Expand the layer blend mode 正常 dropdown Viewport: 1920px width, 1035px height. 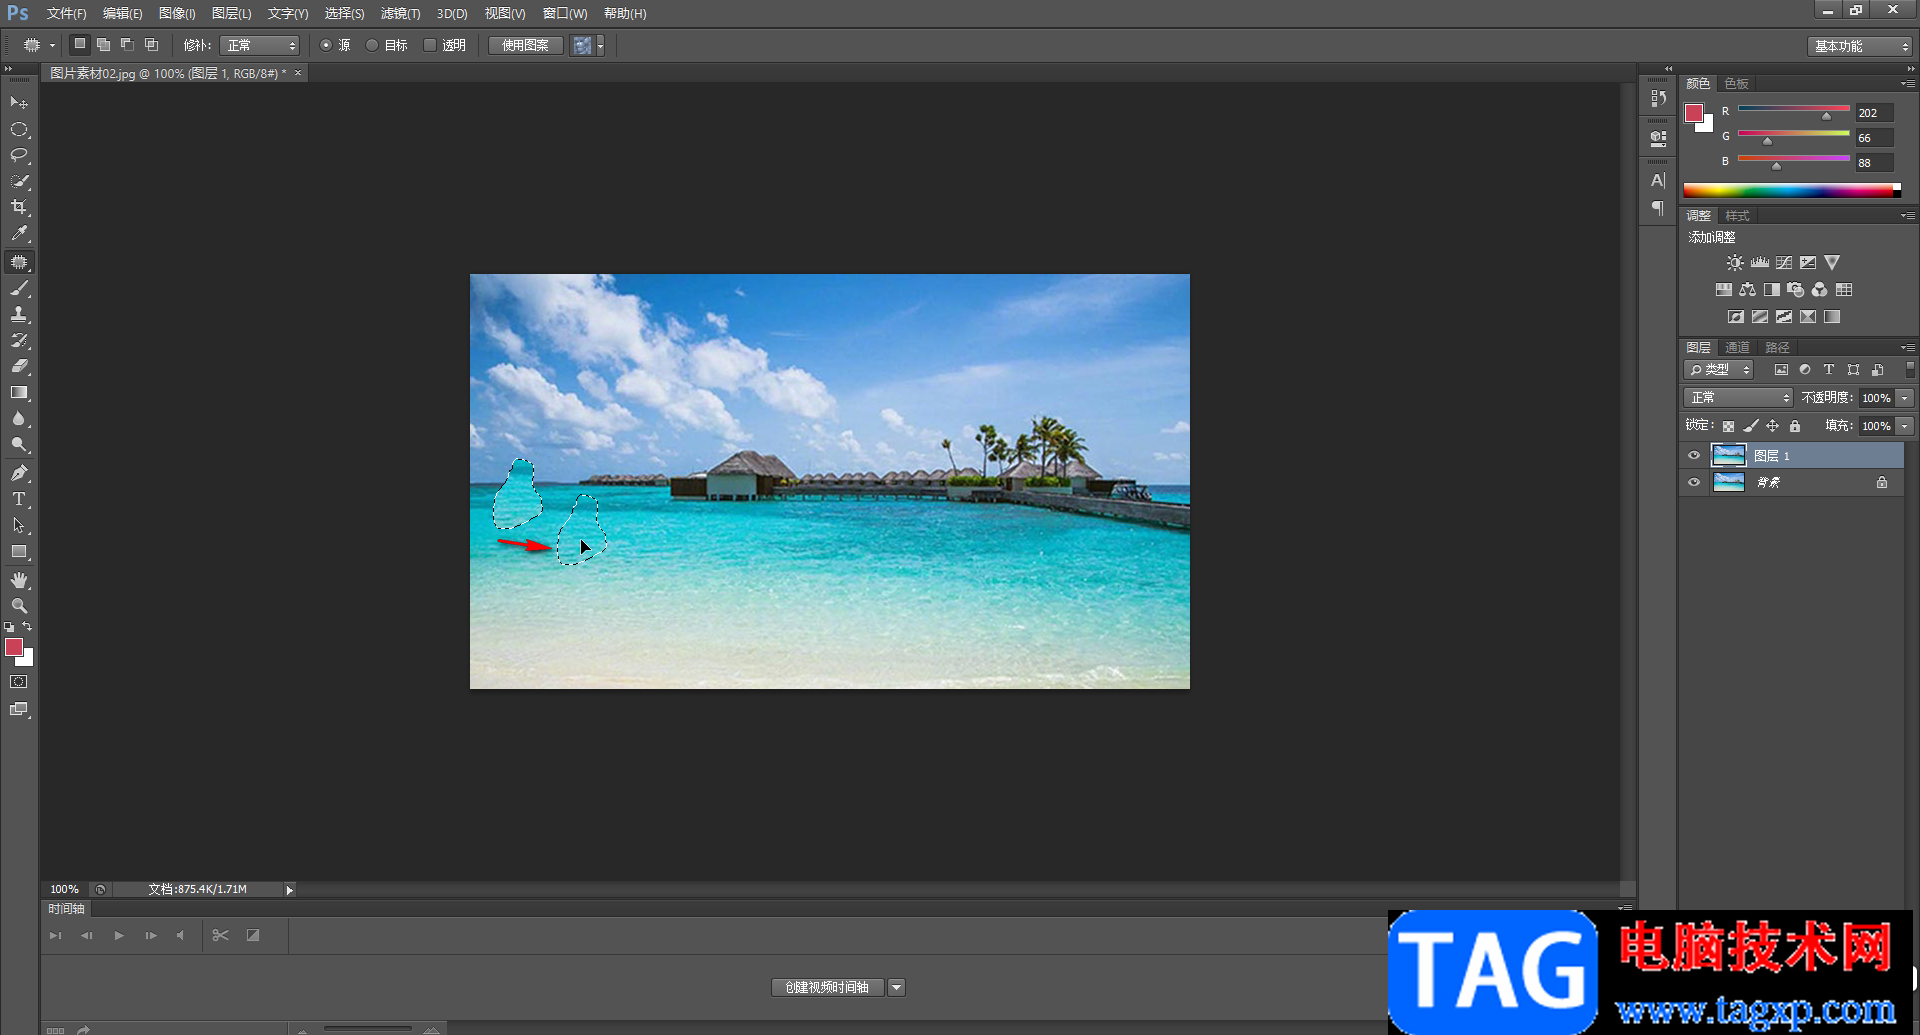click(1739, 398)
